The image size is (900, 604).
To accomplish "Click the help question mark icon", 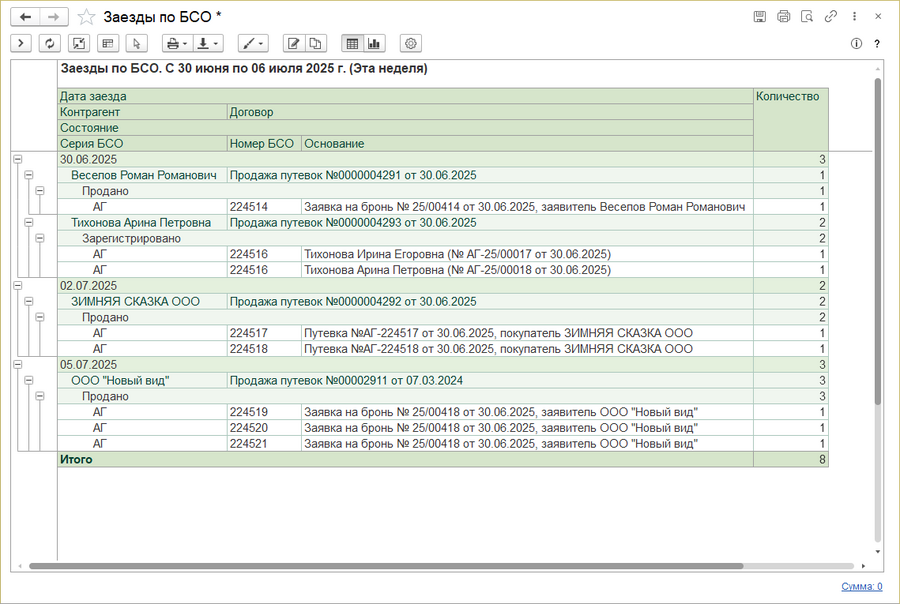I will (x=877, y=44).
